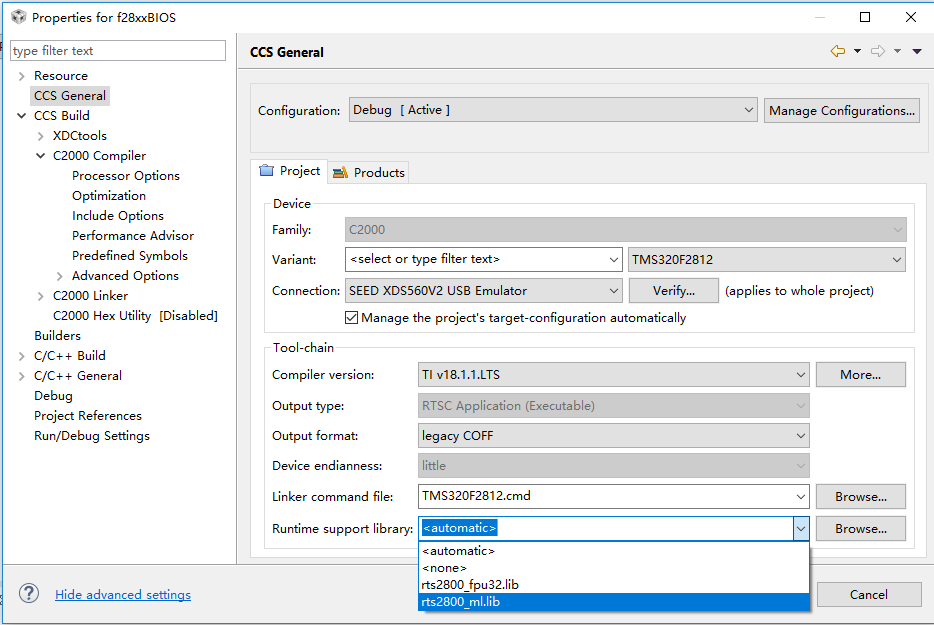934x625 pixels.
Task: Expand the Resource tree node
Action: (x=21, y=76)
